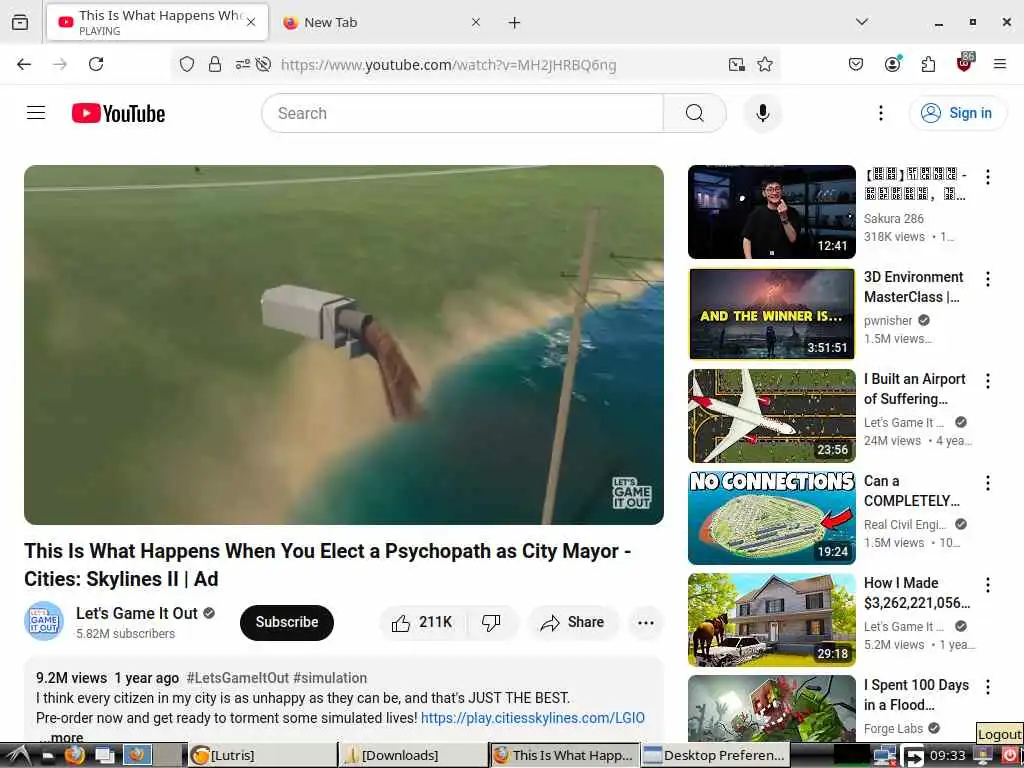The height and width of the screenshot is (768, 1024).
Task: Open the play.citiesskylines.com/LGIO link
Action: click(x=532, y=718)
